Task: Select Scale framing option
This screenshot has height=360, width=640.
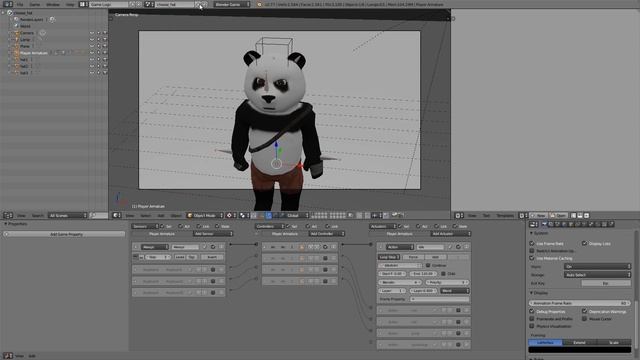Action: tap(614, 342)
